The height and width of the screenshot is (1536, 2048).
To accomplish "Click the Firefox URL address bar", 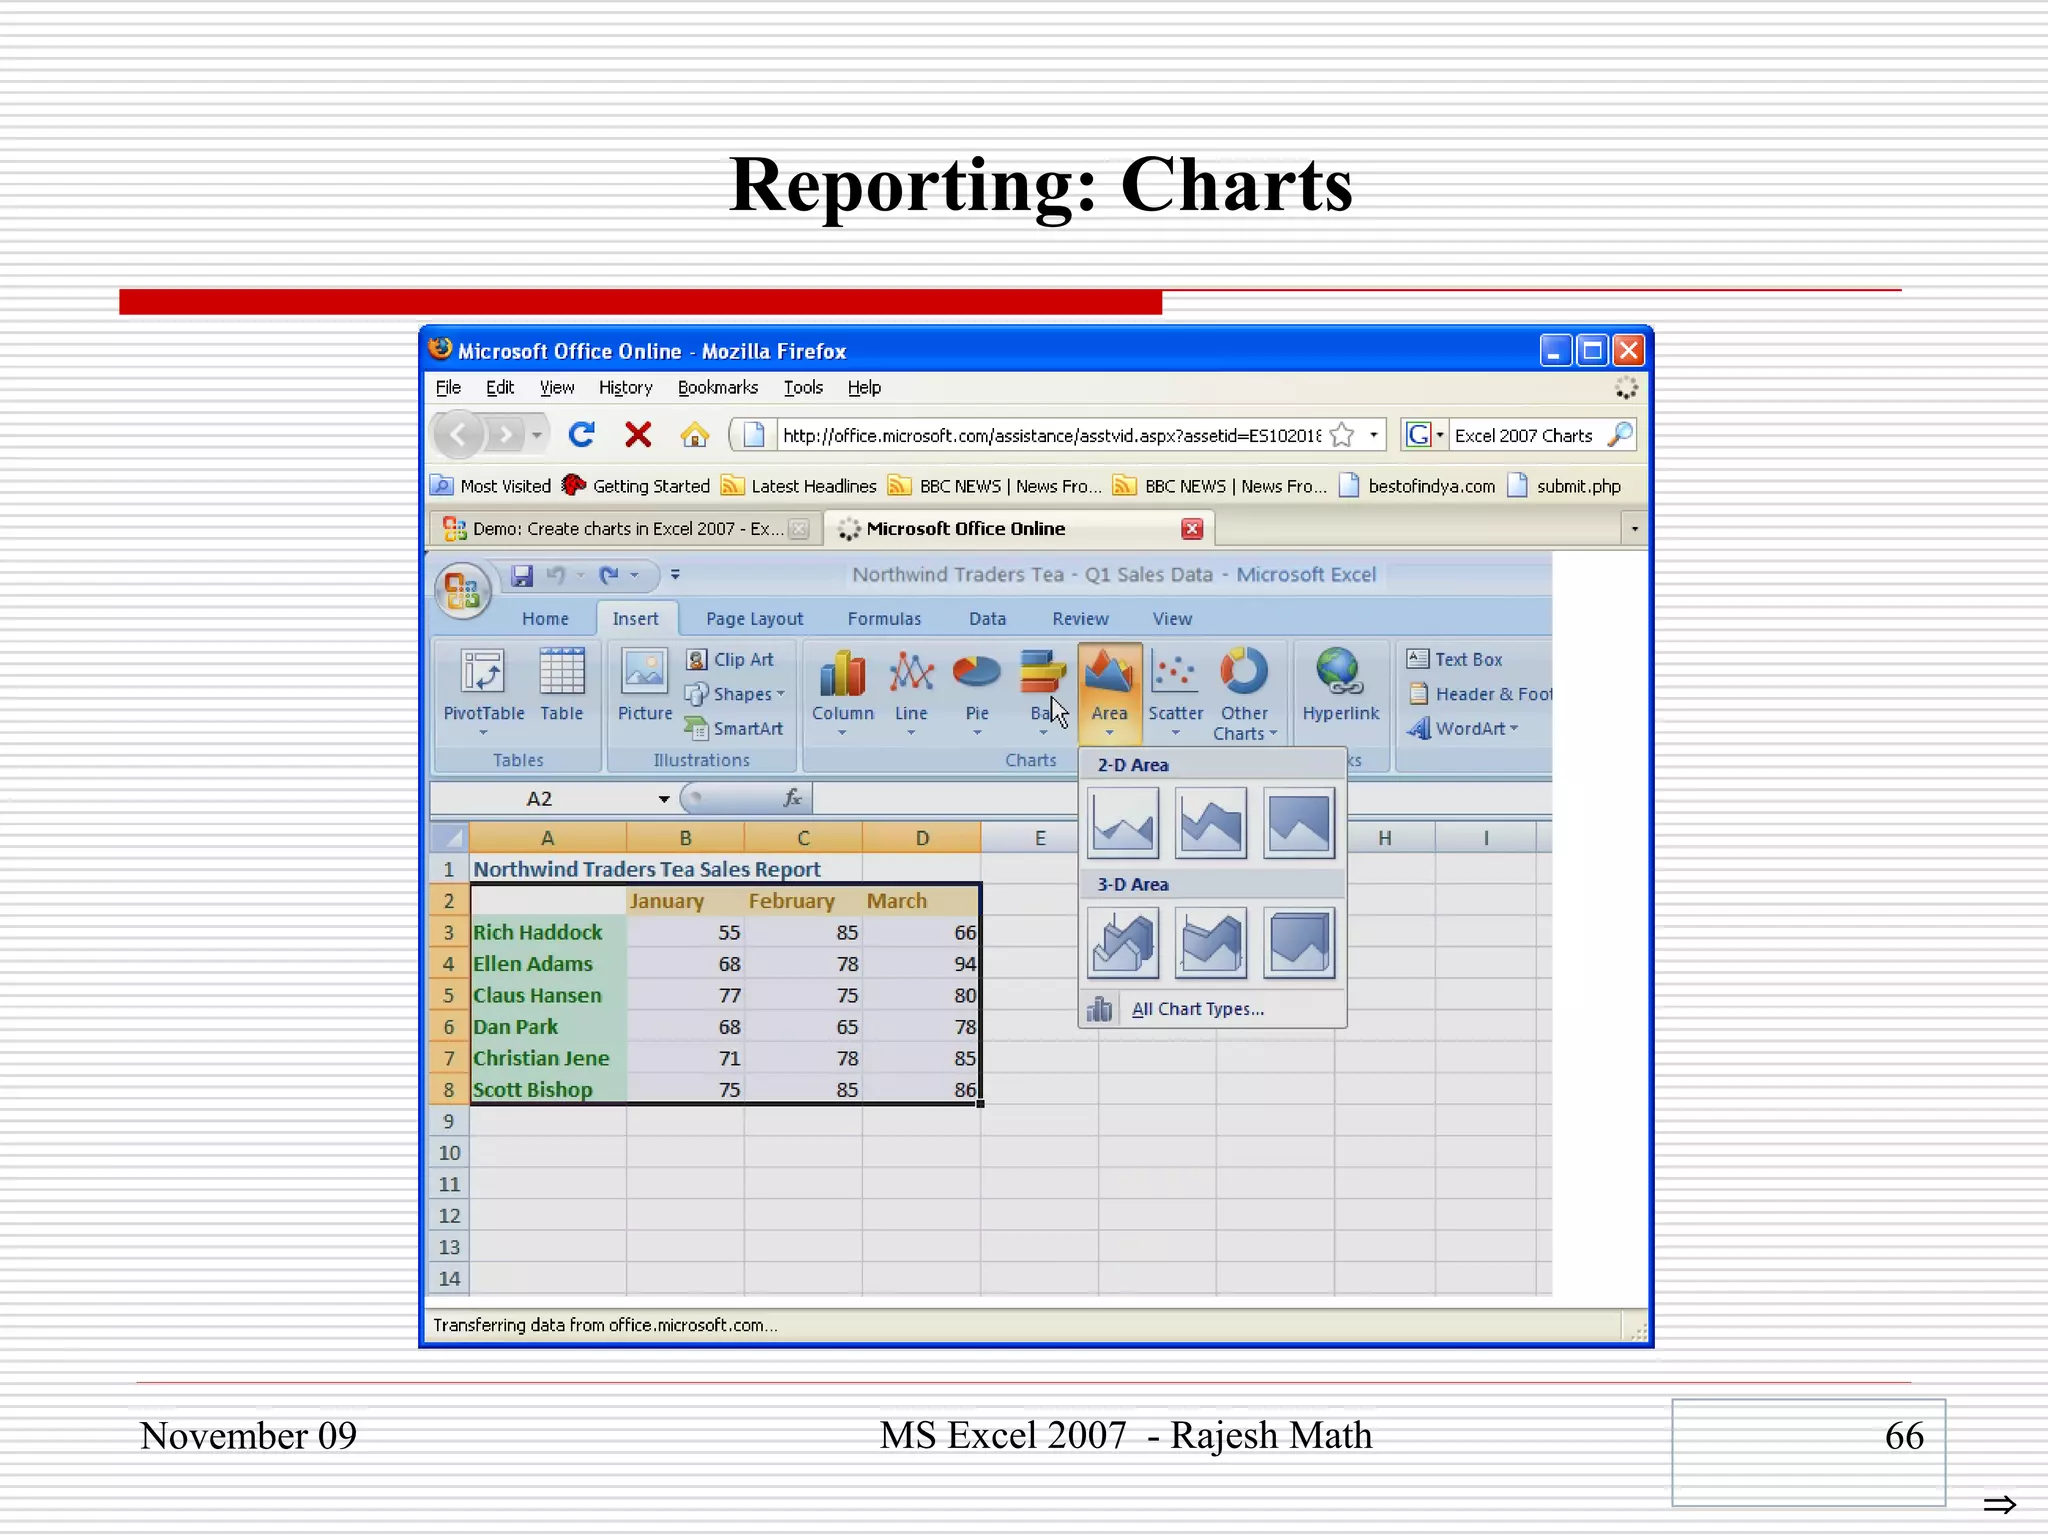I will pyautogui.click(x=1050, y=435).
